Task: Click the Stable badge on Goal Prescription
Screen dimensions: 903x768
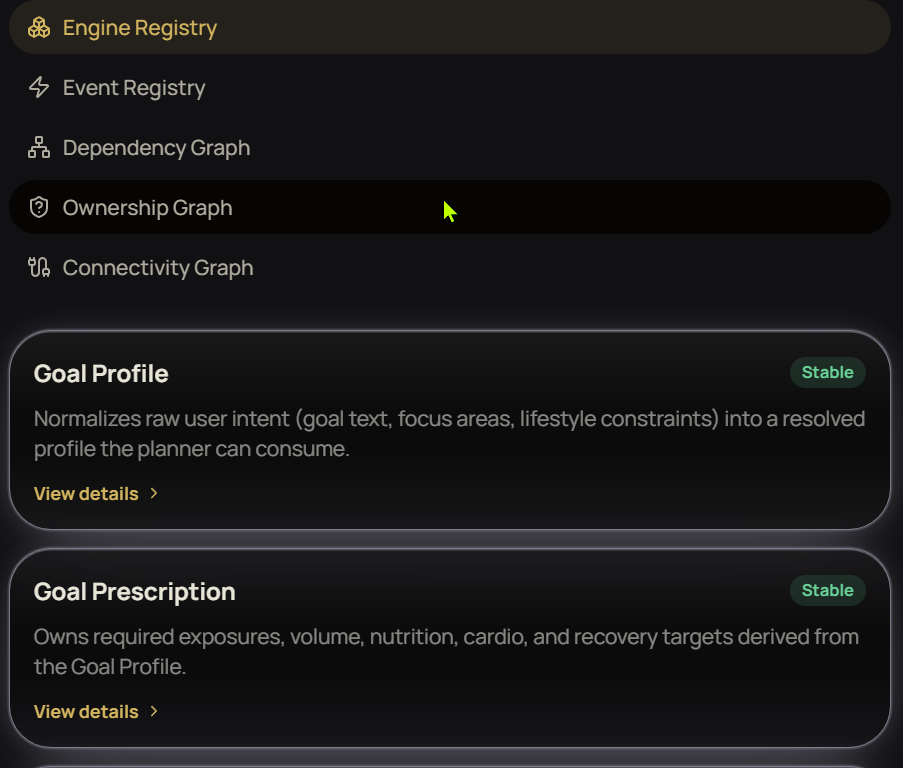Action: 828,591
